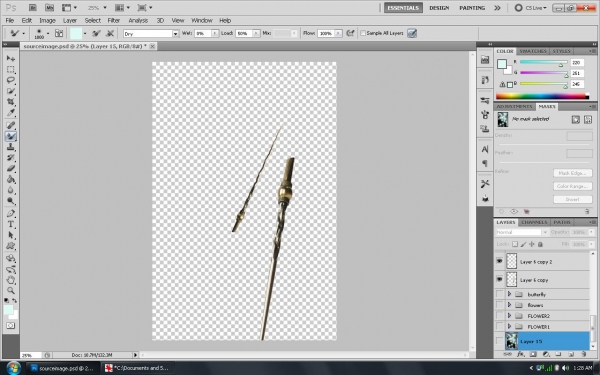The height and width of the screenshot is (375, 600).
Task: Open the Character panel dock icon
Action: [x=485, y=149]
